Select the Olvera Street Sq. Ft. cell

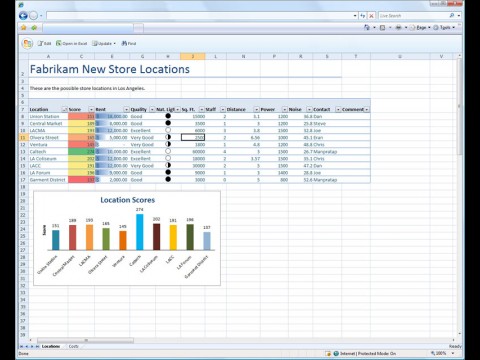pos(193,137)
